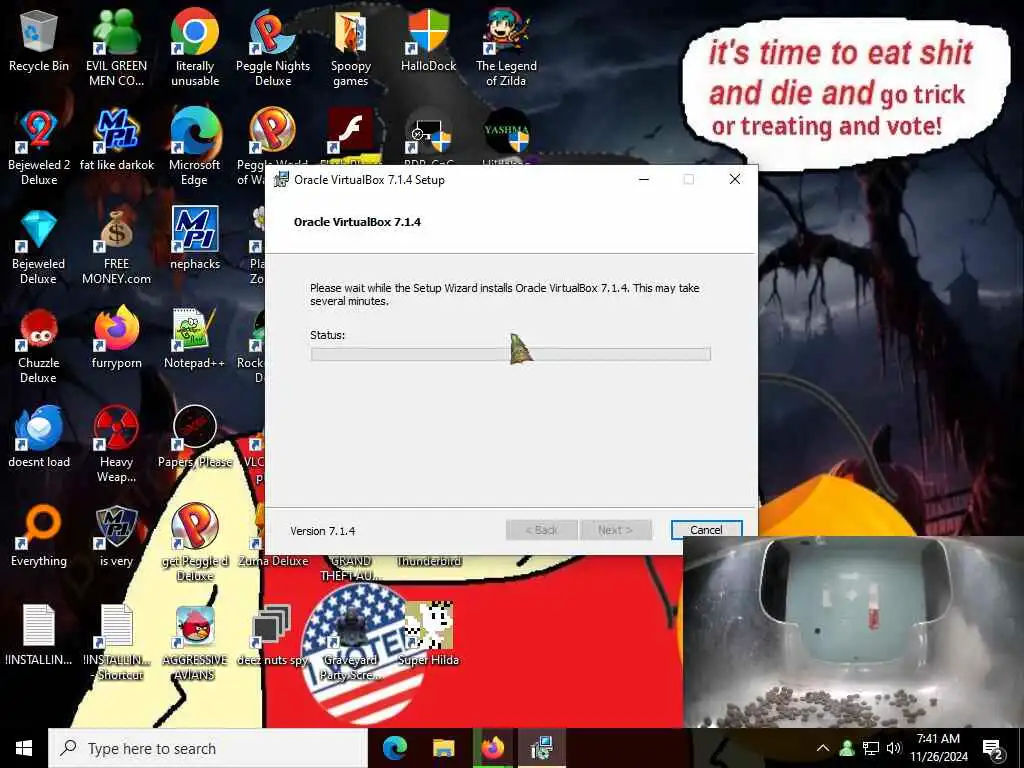Open the fat like darkok shortcut
1024x768 pixels.
pyautogui.click(x=117, y=140)
